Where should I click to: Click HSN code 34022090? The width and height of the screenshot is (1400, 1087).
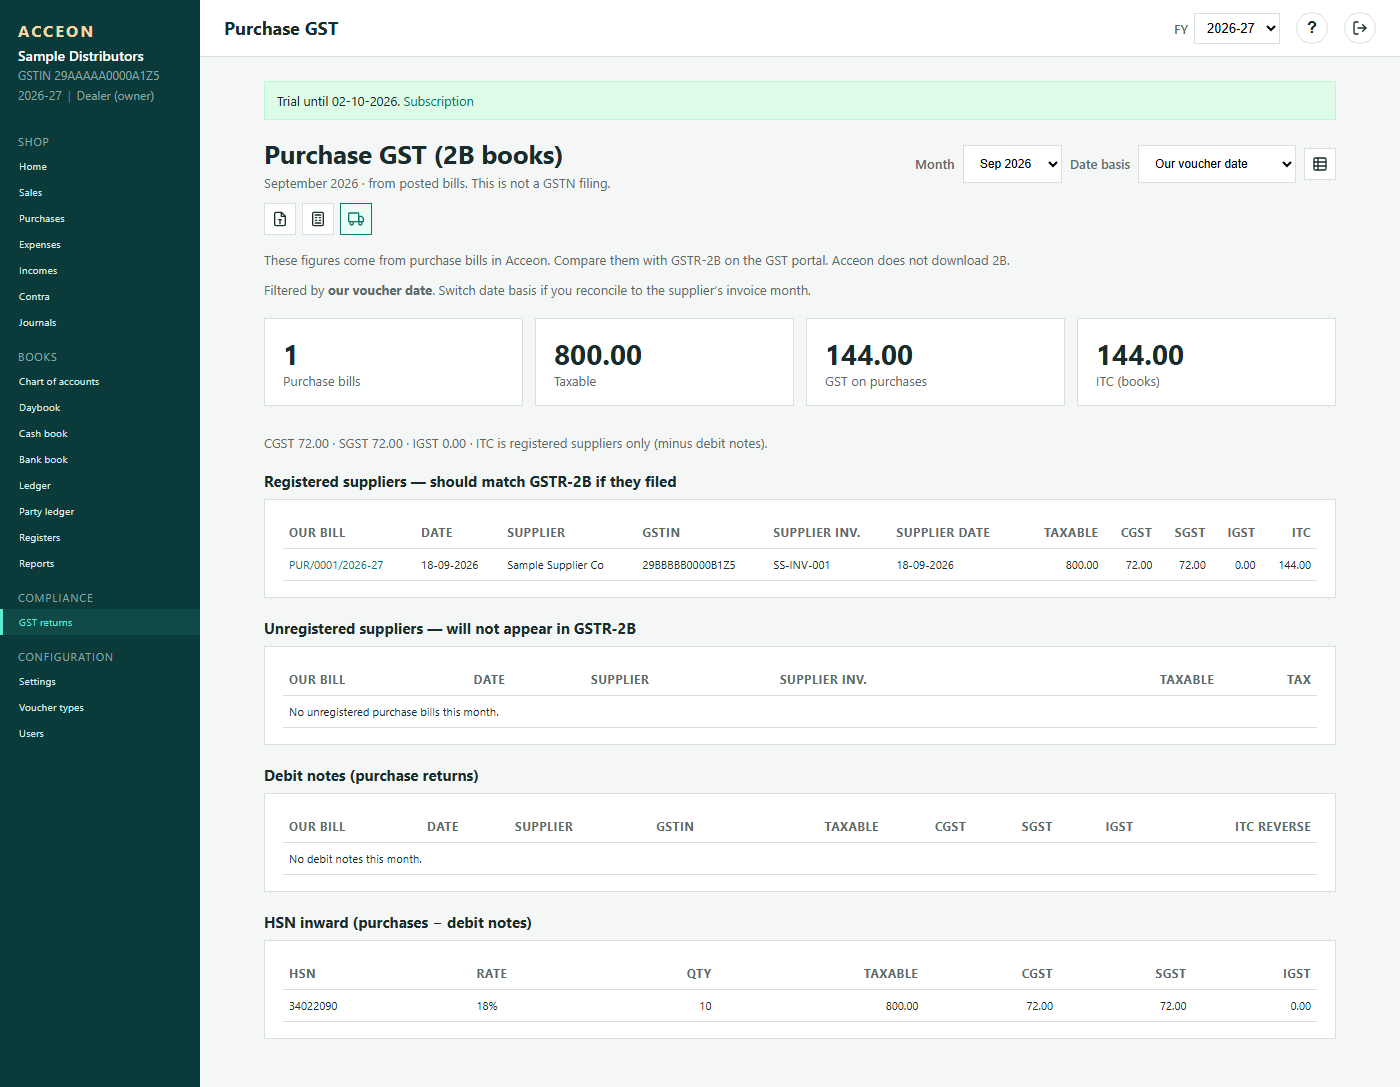[313, 1006]
